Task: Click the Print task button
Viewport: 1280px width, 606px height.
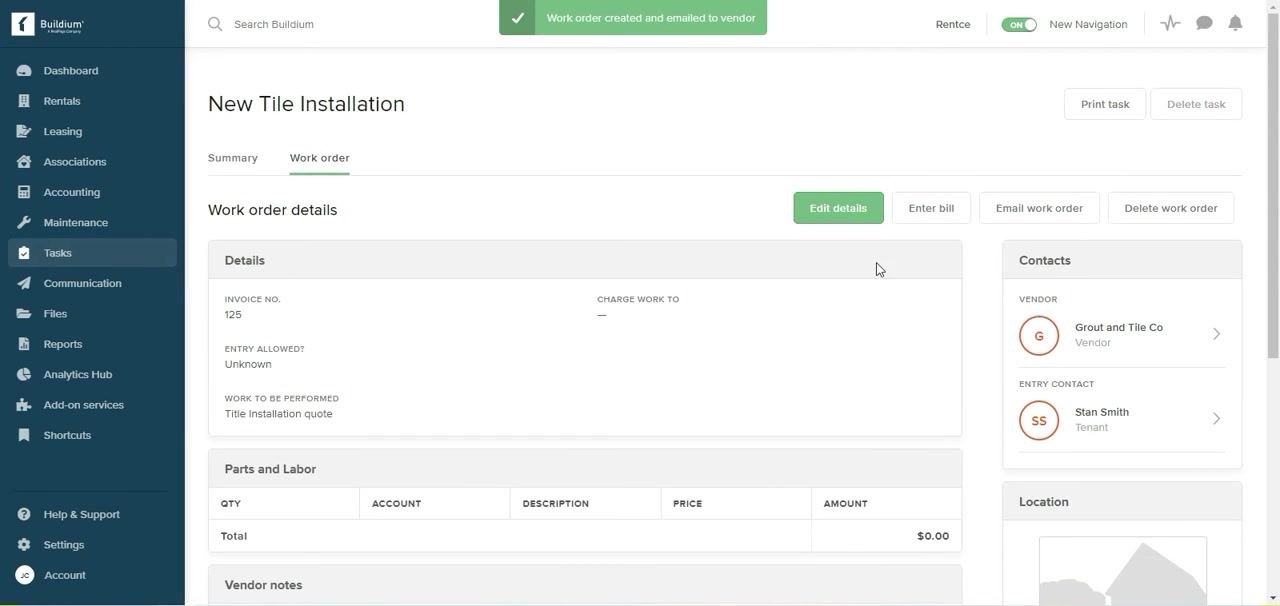Action: [1105, 104]
